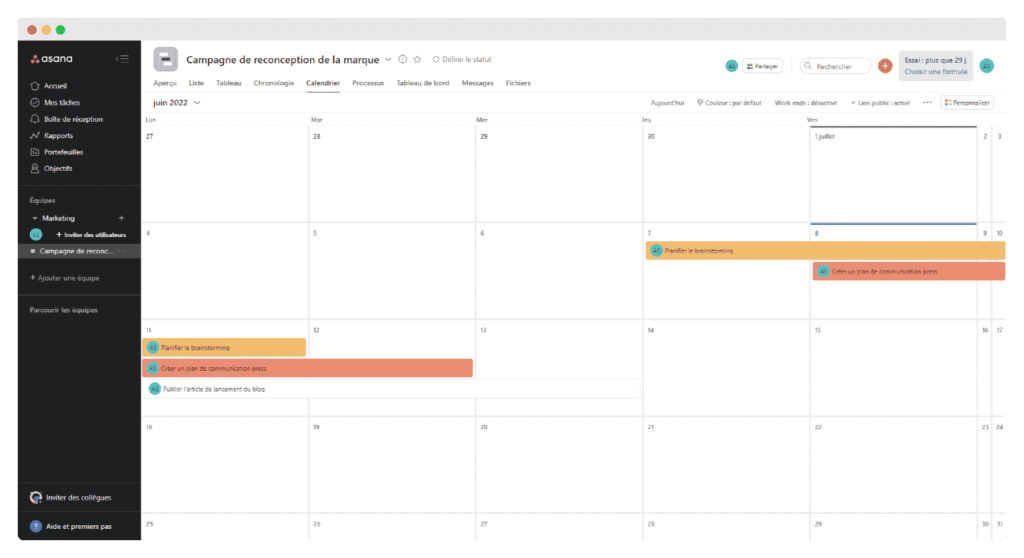Open Créer un plan de communication task on day 8
The image size is (1024, 558).
[908, 271]
